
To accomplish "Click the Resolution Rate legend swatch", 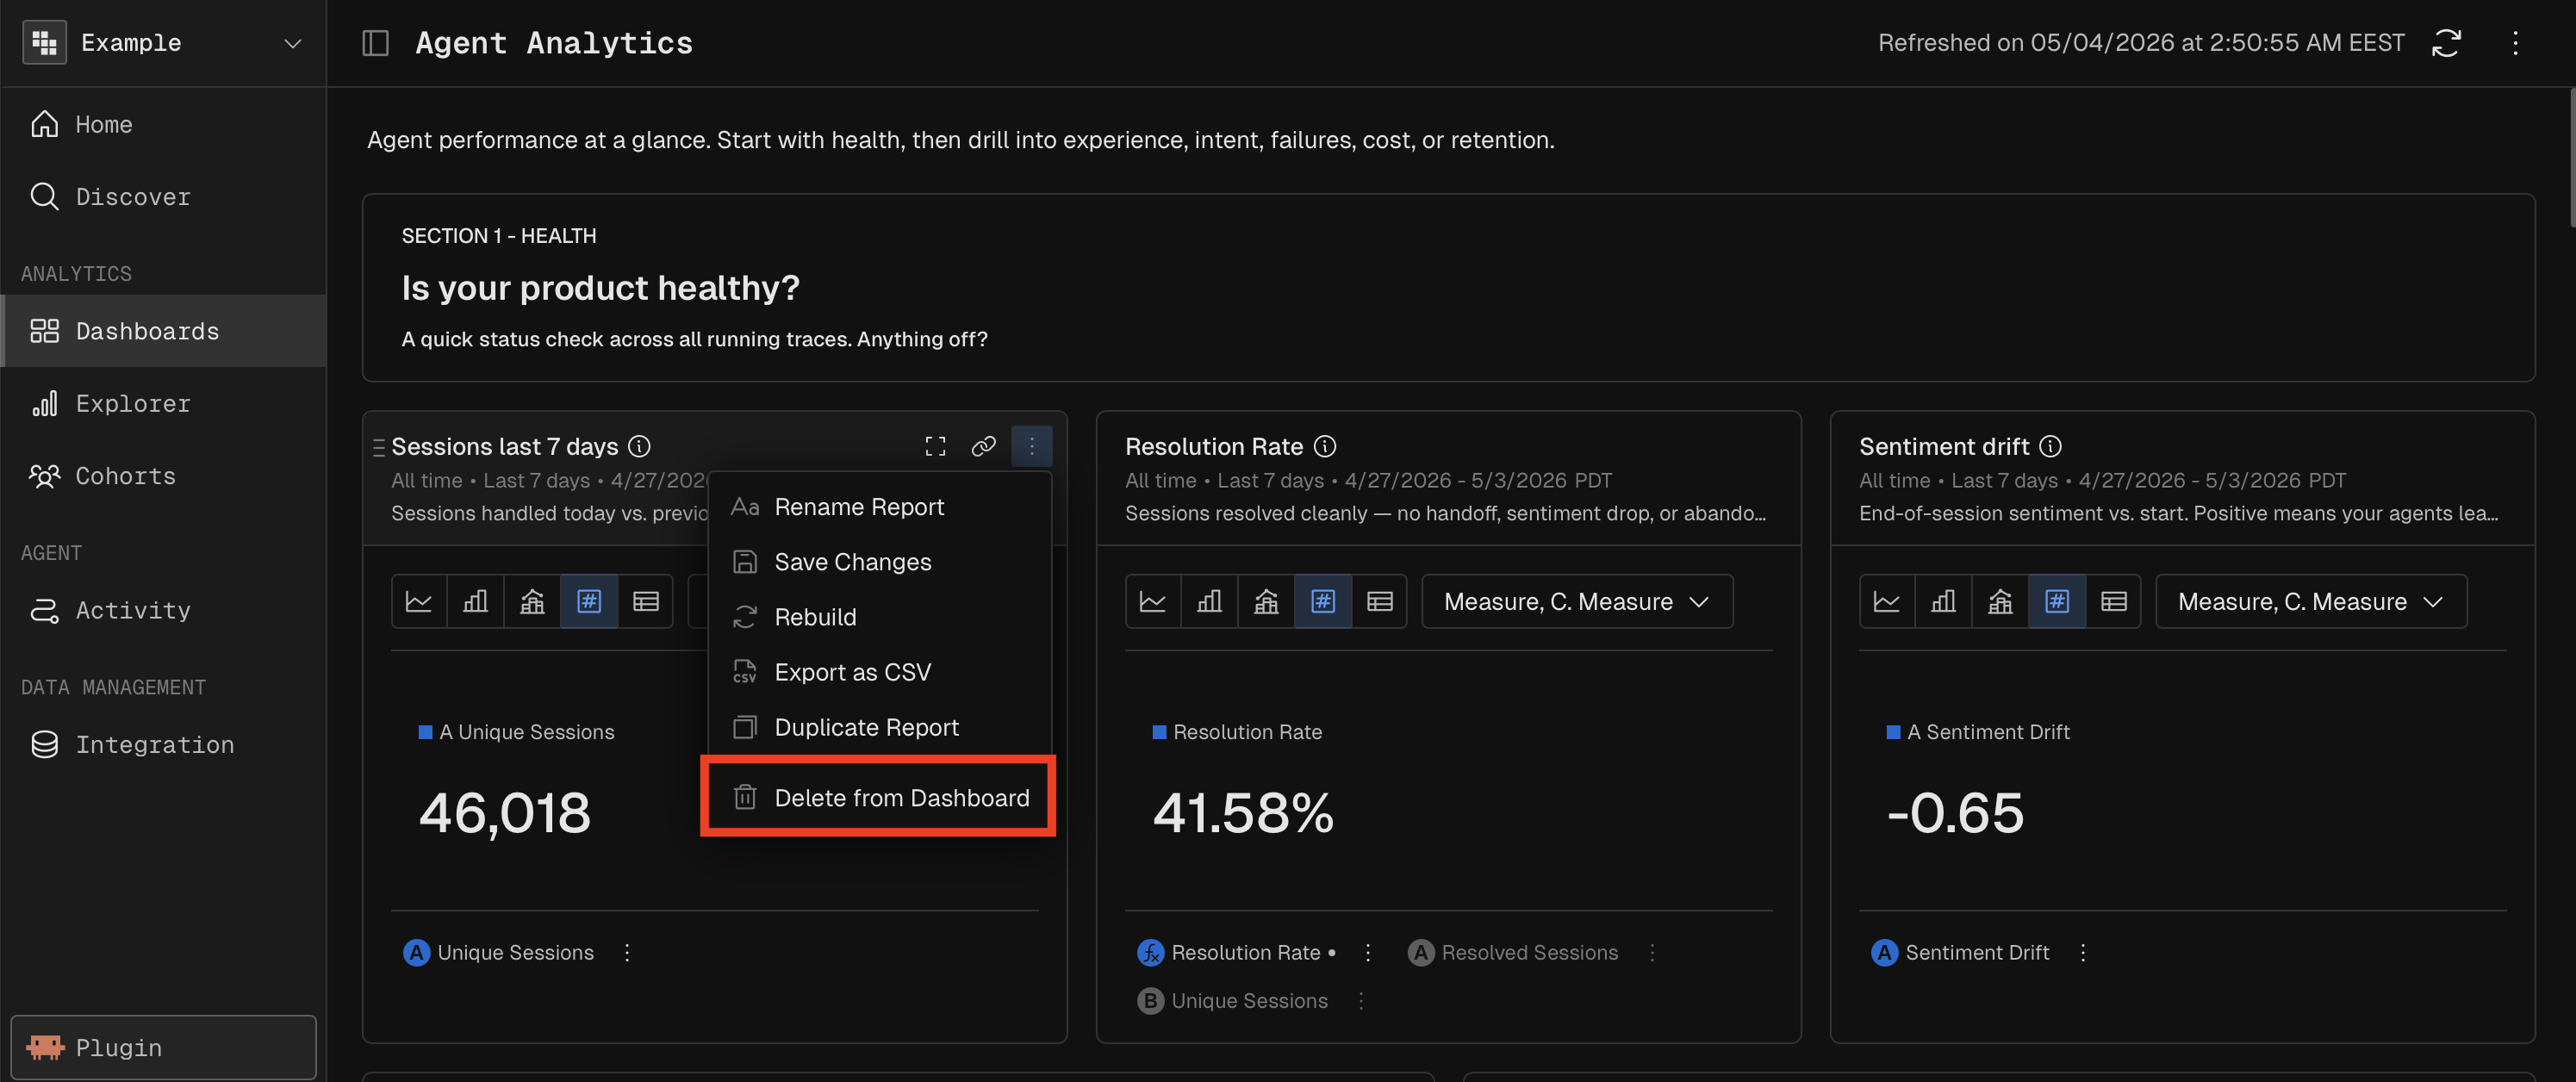I will click(x=1159, y=732).
